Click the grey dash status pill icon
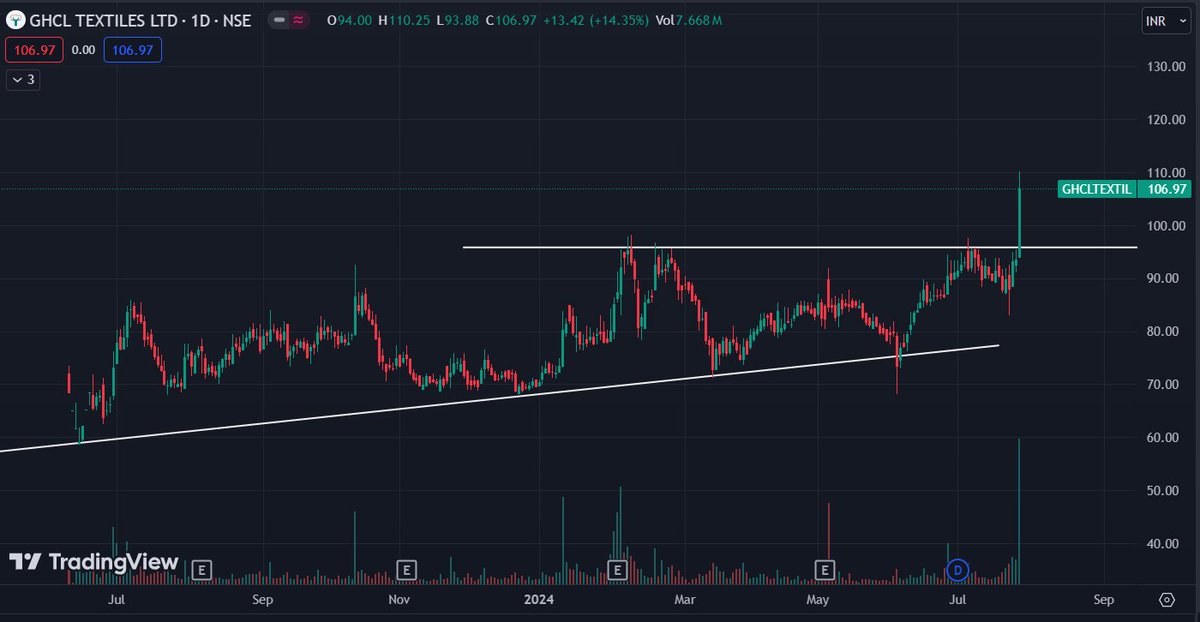Screen dimensions: 1200x622 point(278,19)
